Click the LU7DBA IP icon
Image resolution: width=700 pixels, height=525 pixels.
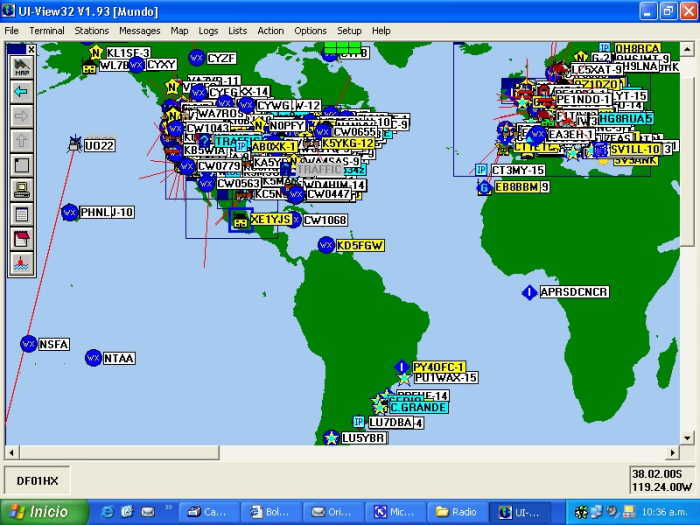(358, 421)
